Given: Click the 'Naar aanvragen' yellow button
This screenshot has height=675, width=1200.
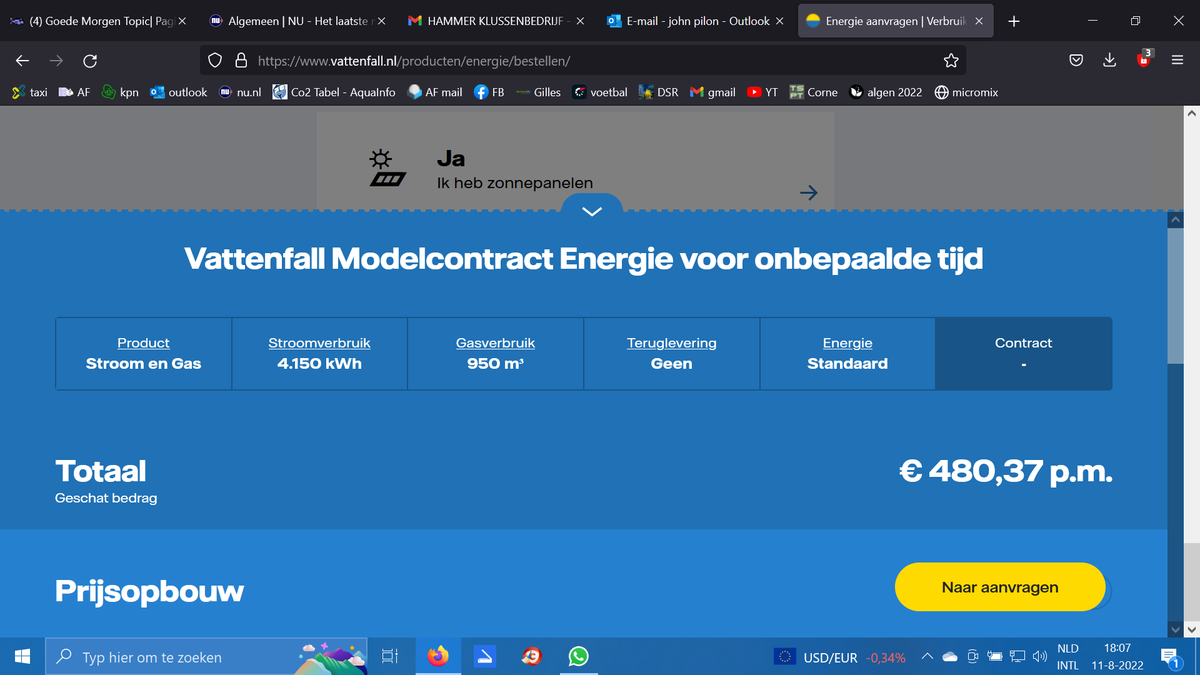Looking at the screenshot, I should coord(1000,587).
